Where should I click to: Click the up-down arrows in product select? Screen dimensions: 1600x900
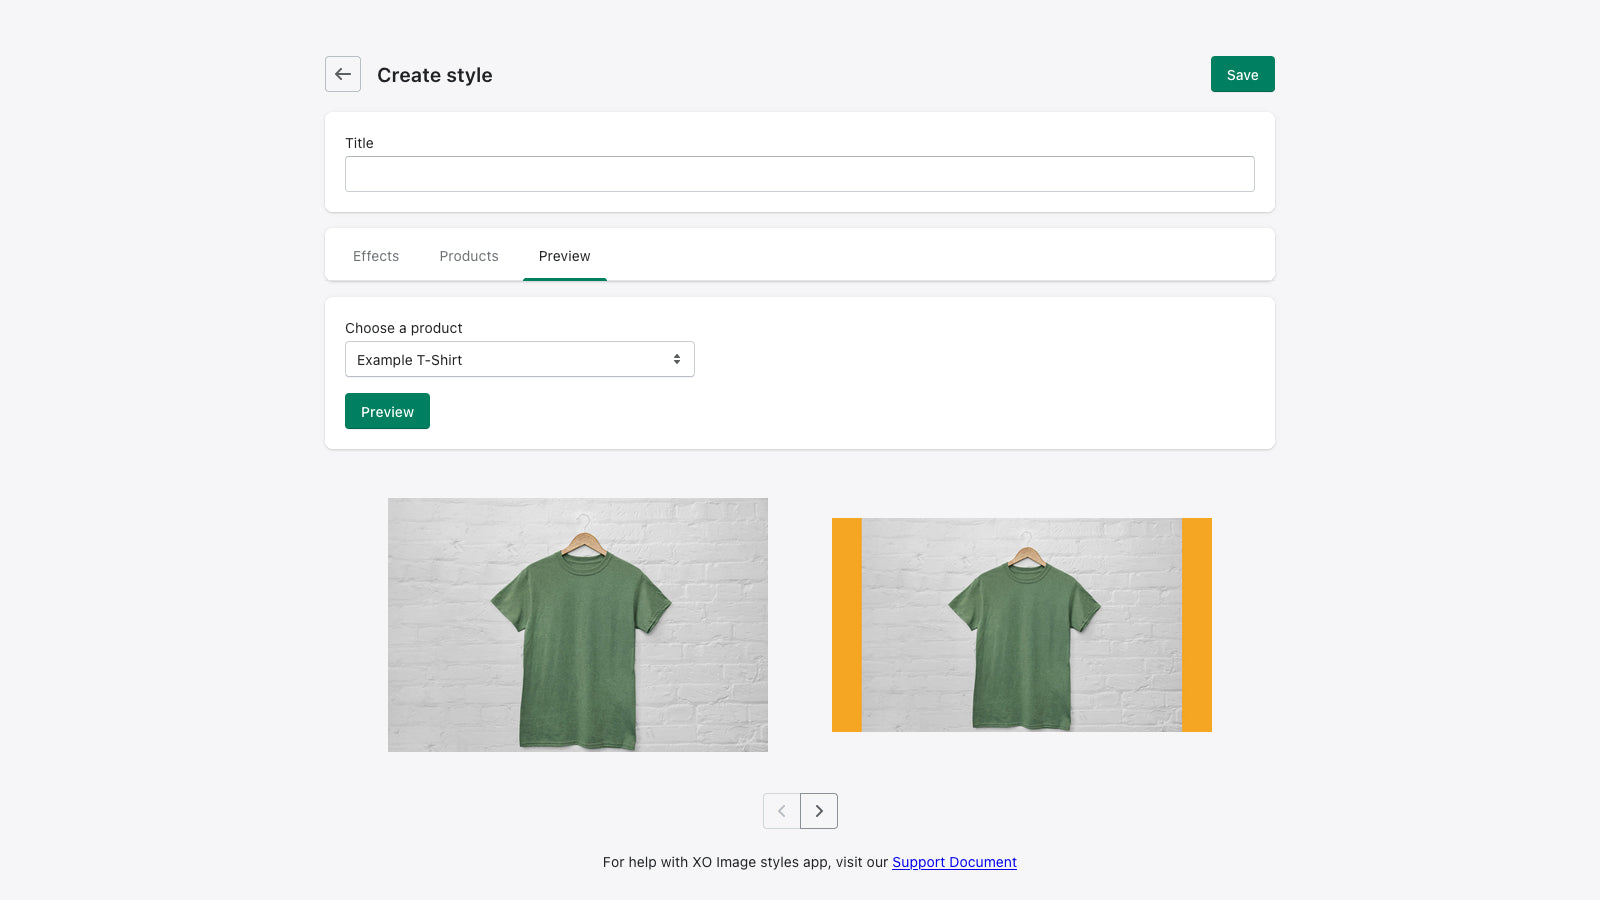(x=677, y=359)
